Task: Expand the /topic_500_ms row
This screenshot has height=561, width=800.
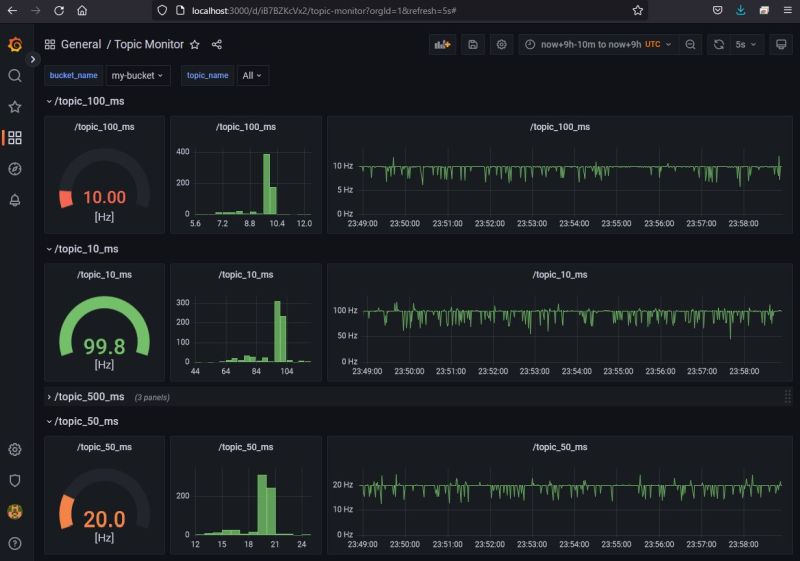Action: [x=85, y=397]
